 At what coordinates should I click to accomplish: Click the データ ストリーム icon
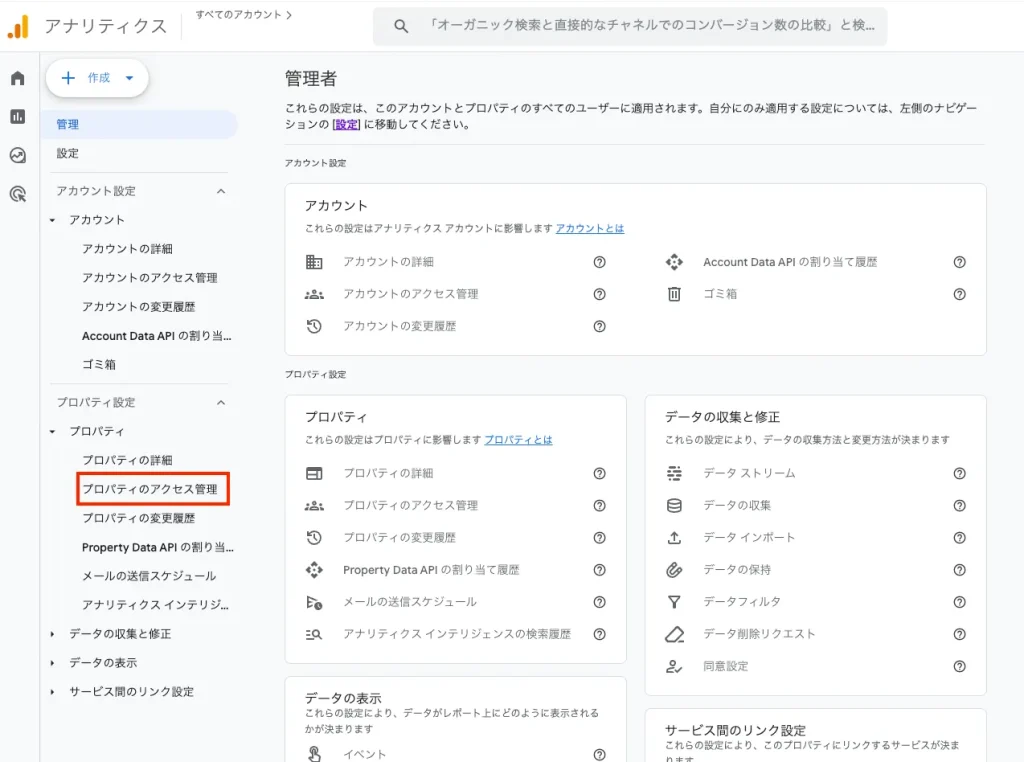coord(674,473)
